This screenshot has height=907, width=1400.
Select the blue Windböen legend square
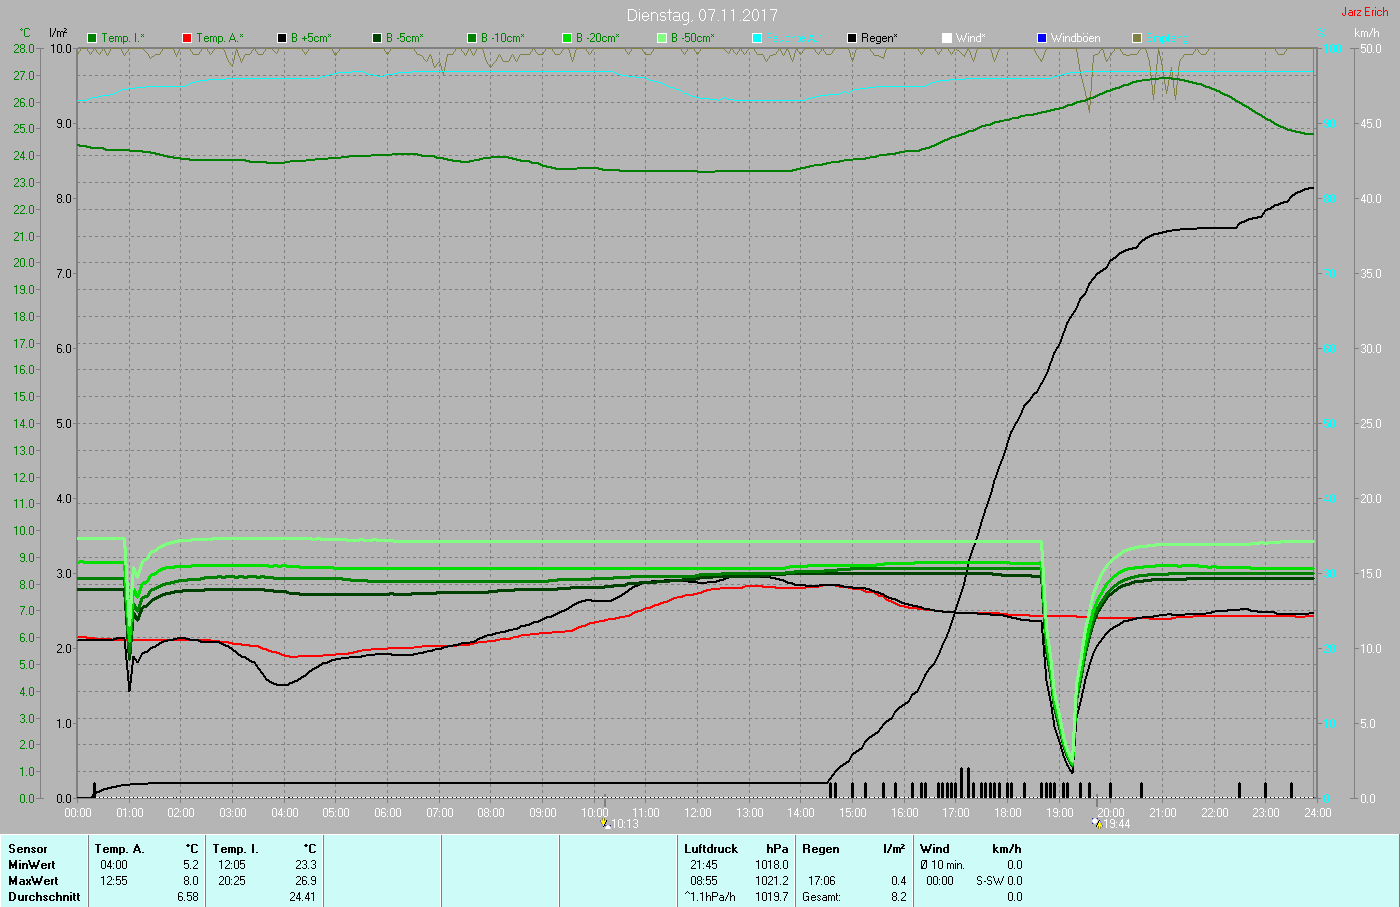coord(1041,38)
